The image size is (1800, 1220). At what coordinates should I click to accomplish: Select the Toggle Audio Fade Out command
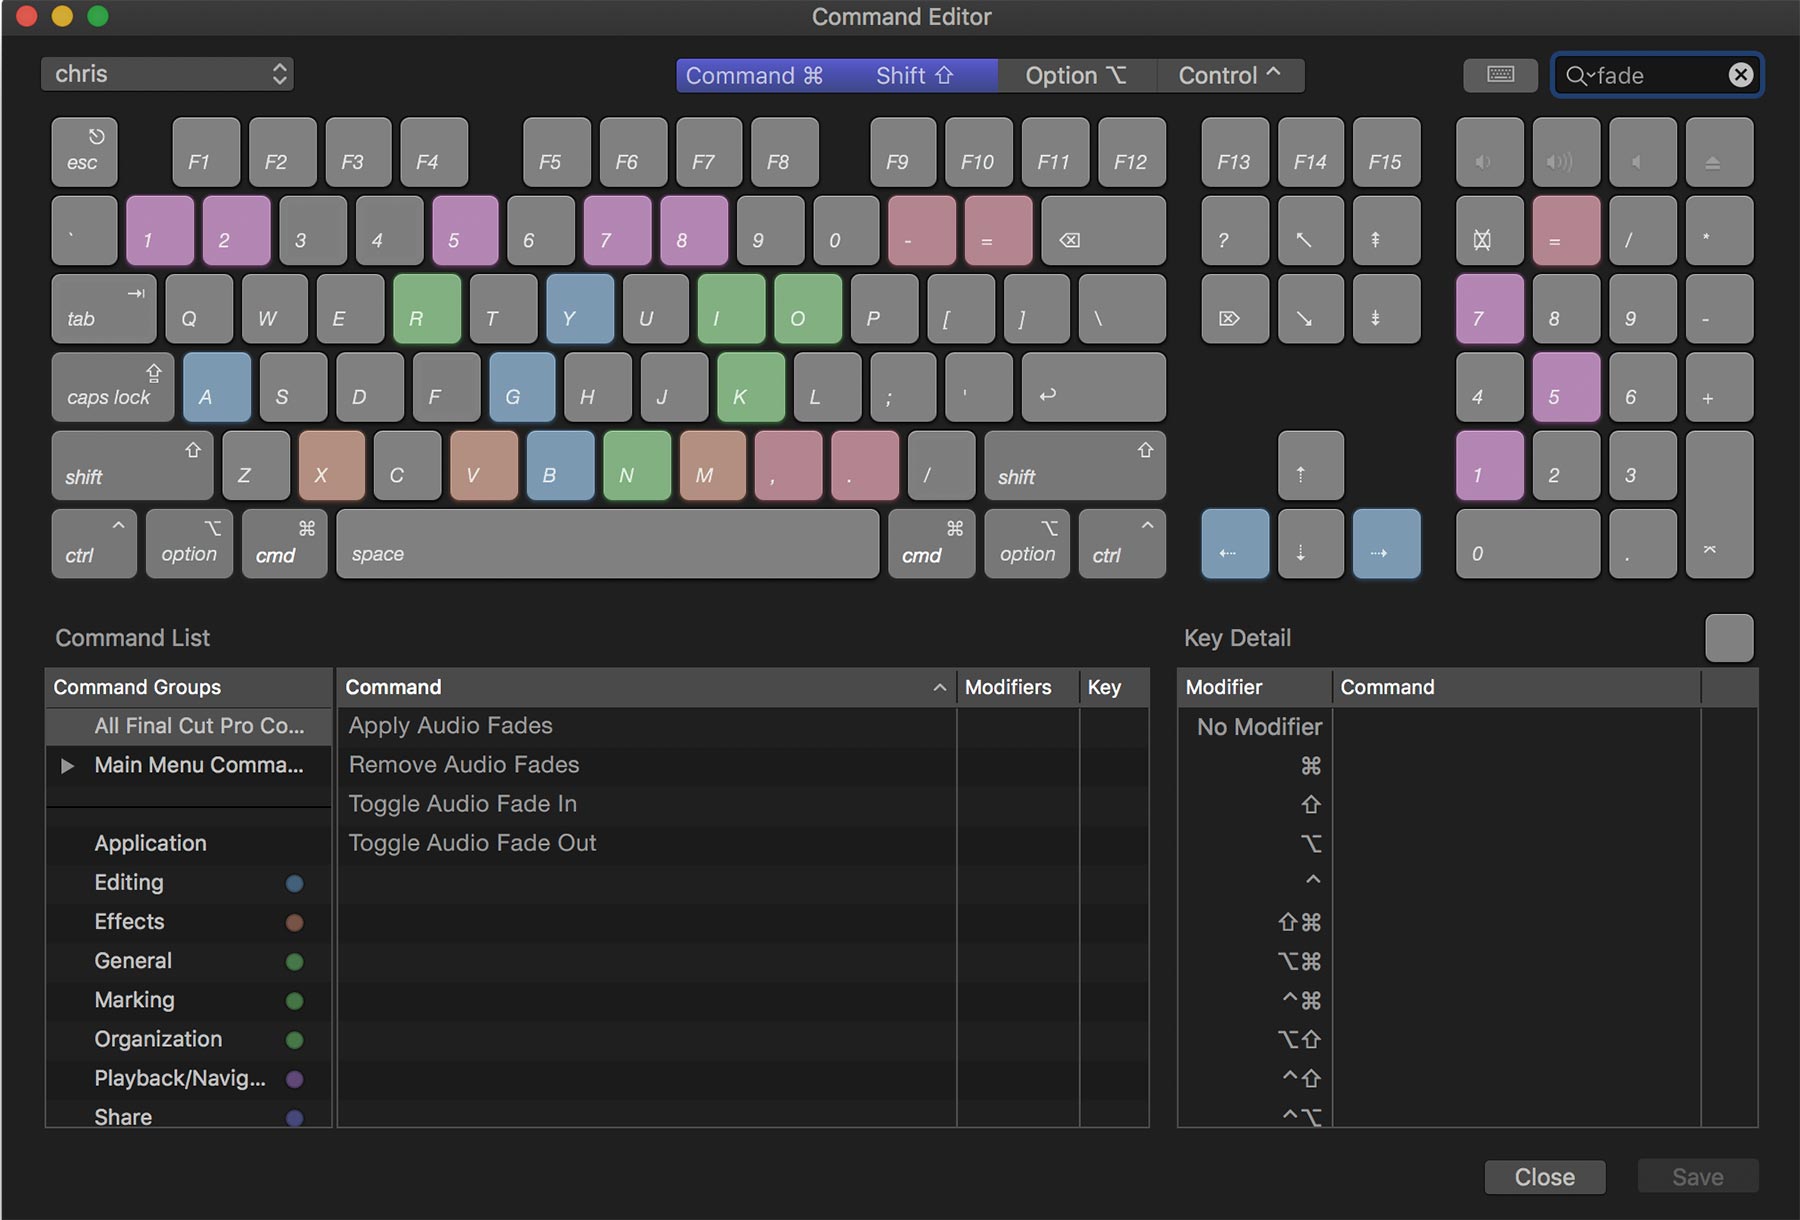[x=743, y=843]
